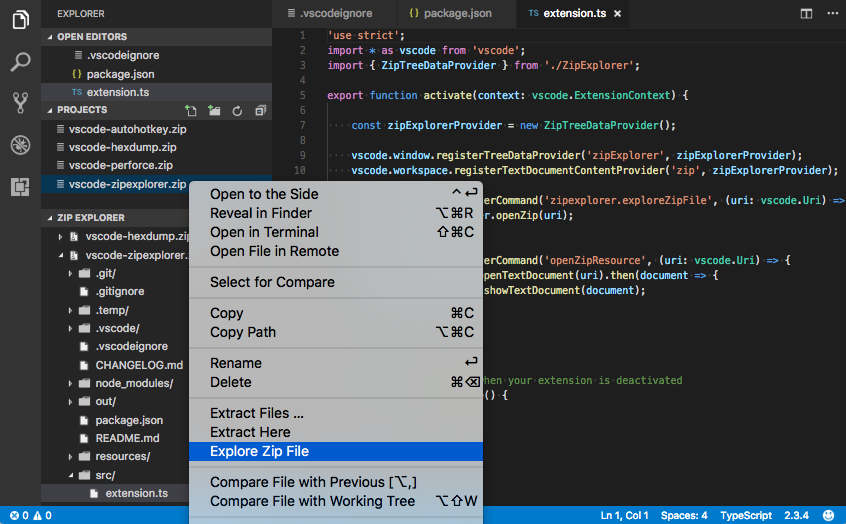The width and height of the screenshot is (846, 524).
Task: Open the Source Control view icon
Action: pos(21,103)
